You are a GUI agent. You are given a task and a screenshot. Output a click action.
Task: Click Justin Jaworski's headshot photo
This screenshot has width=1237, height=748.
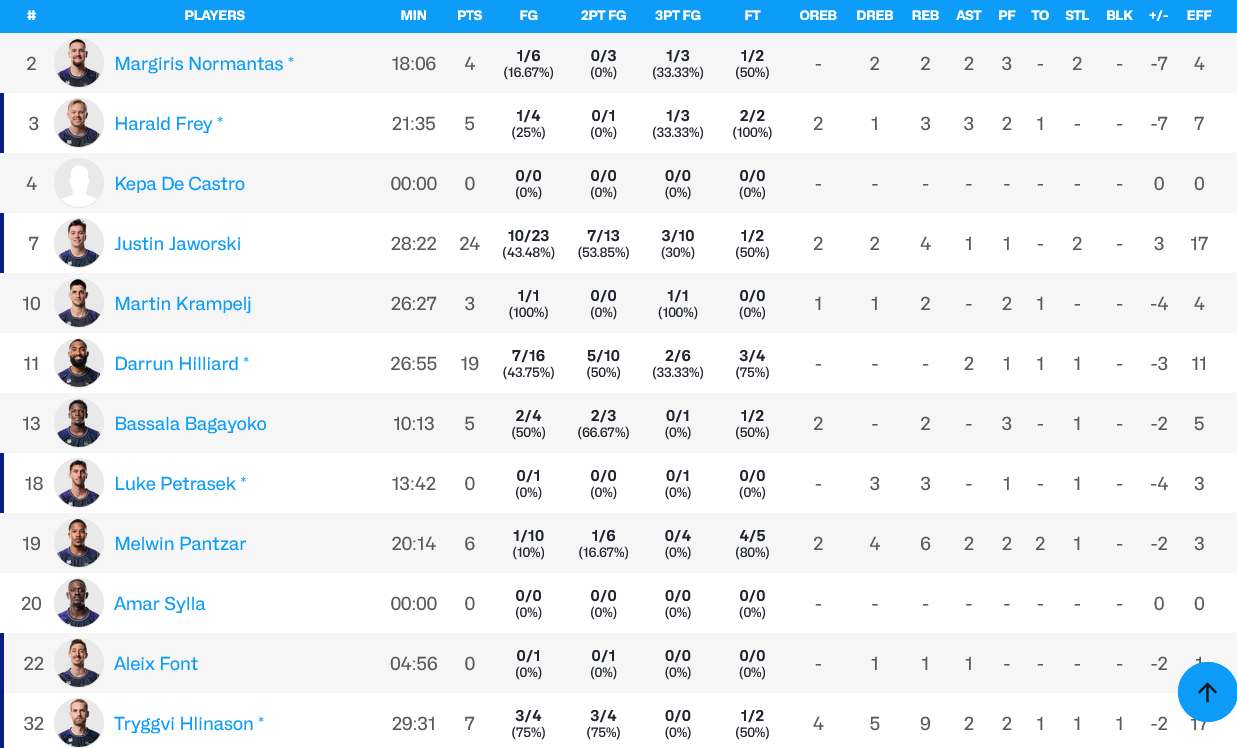79,243
